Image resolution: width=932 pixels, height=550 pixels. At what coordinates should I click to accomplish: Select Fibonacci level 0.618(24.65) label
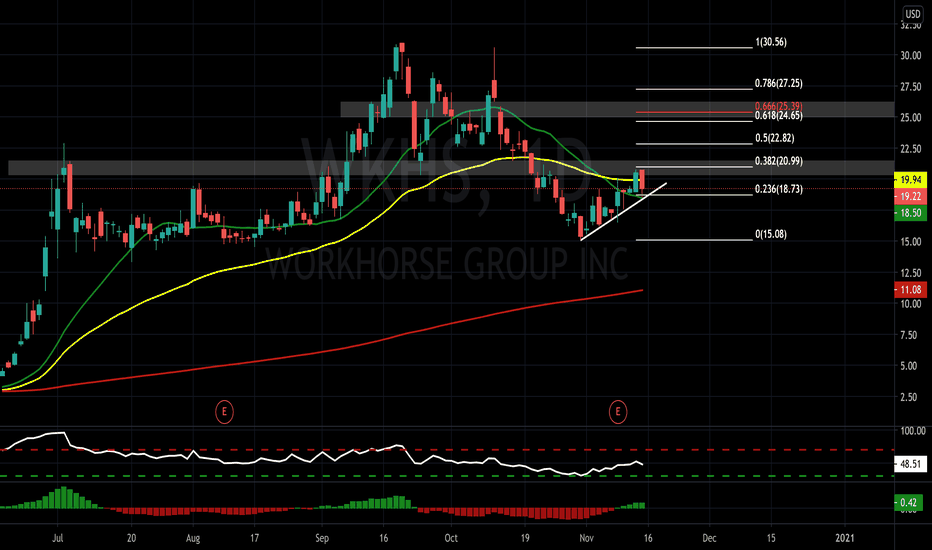pos(779,116)
